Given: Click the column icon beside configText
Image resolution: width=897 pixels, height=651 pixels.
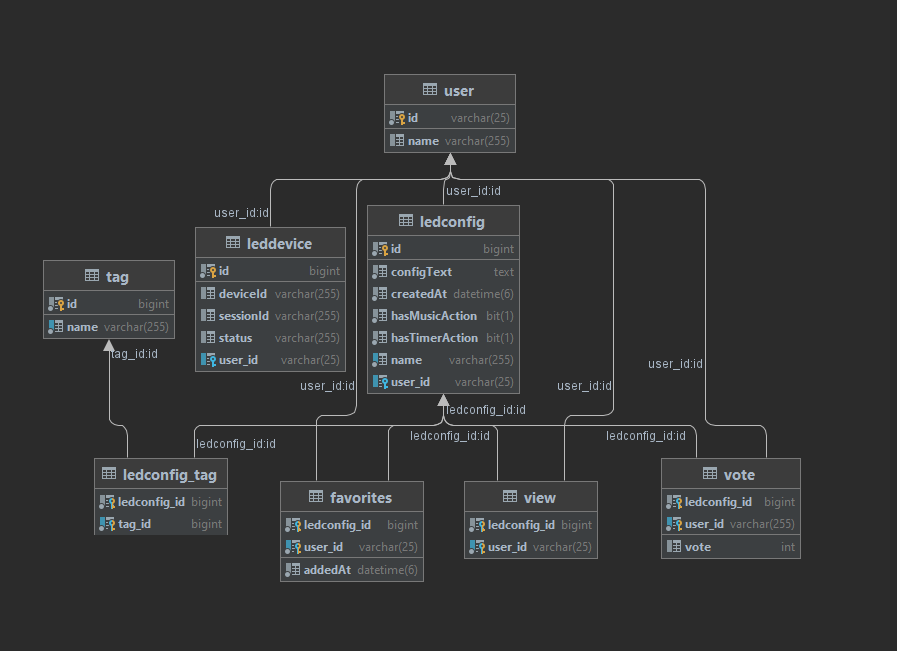Looking at the screenshot, I should (380, 272).
